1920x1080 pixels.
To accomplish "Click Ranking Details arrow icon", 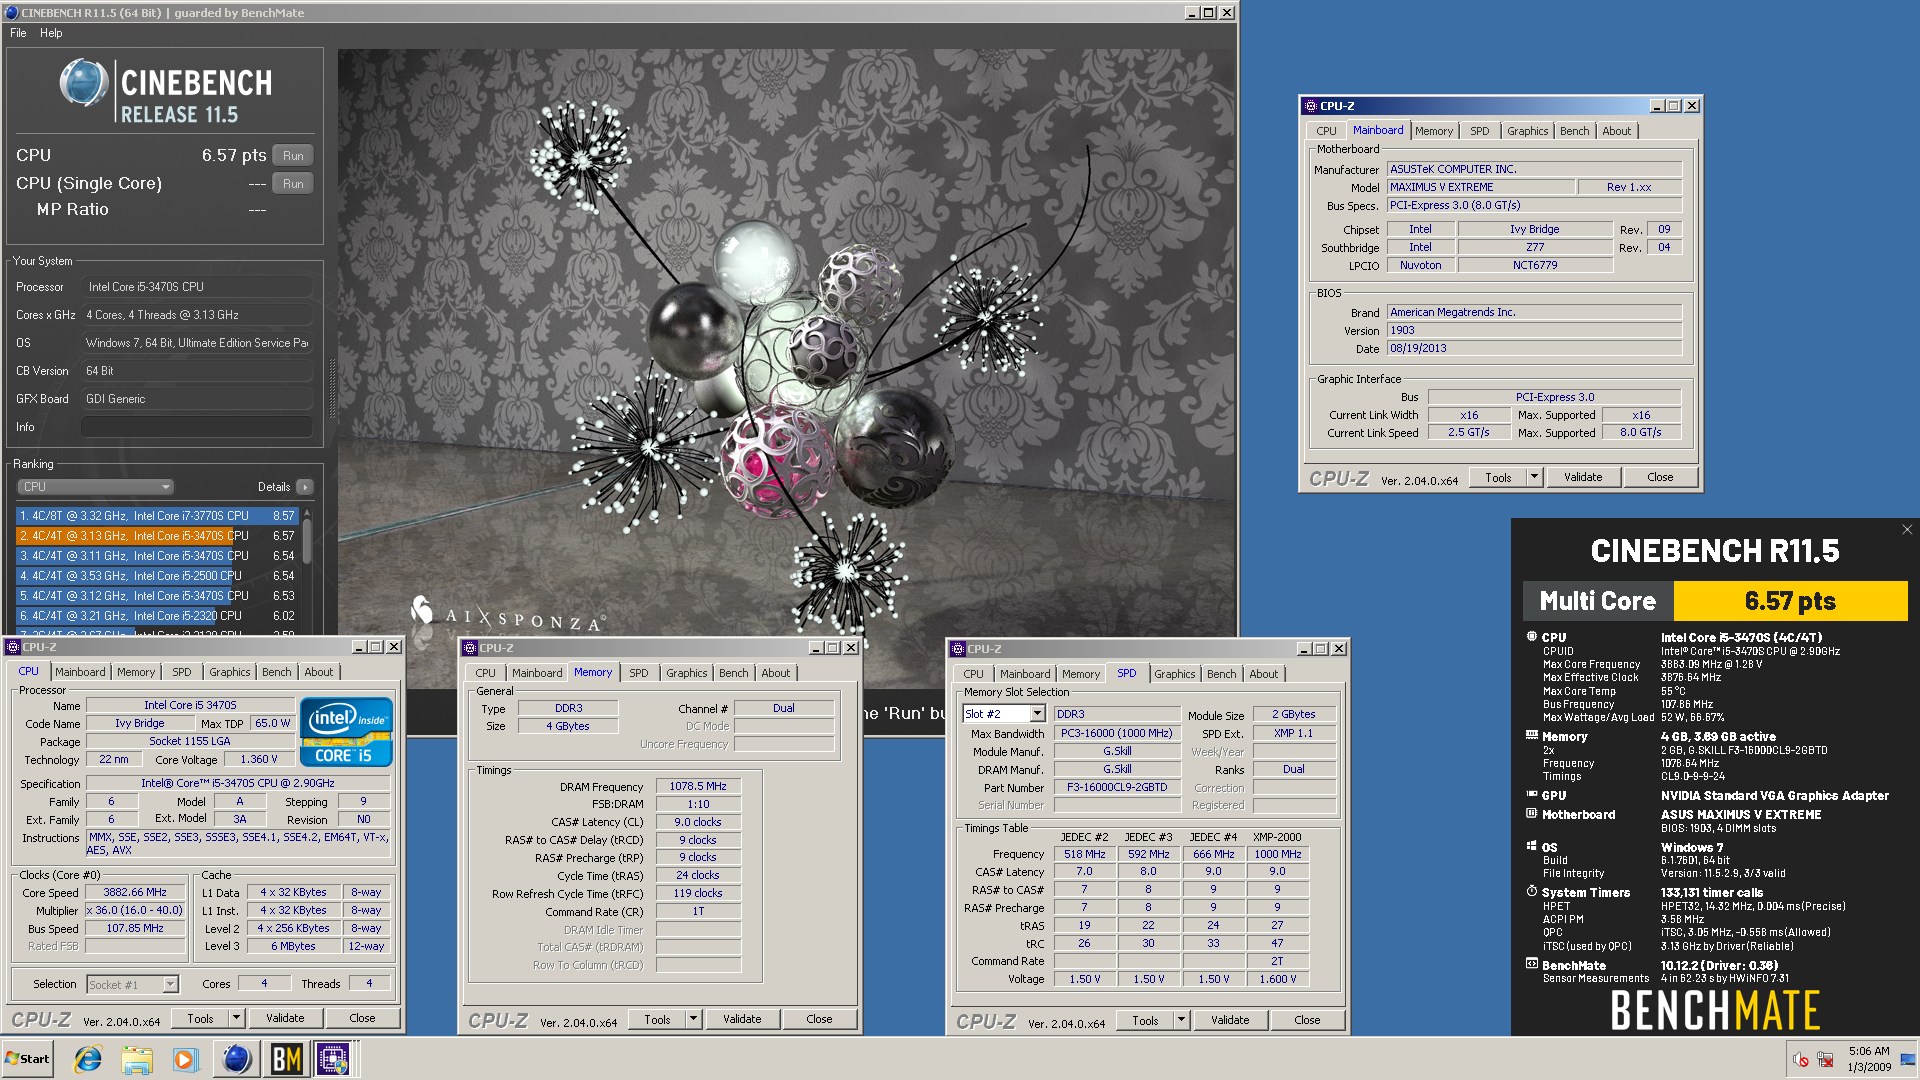I will coord(304,487).
